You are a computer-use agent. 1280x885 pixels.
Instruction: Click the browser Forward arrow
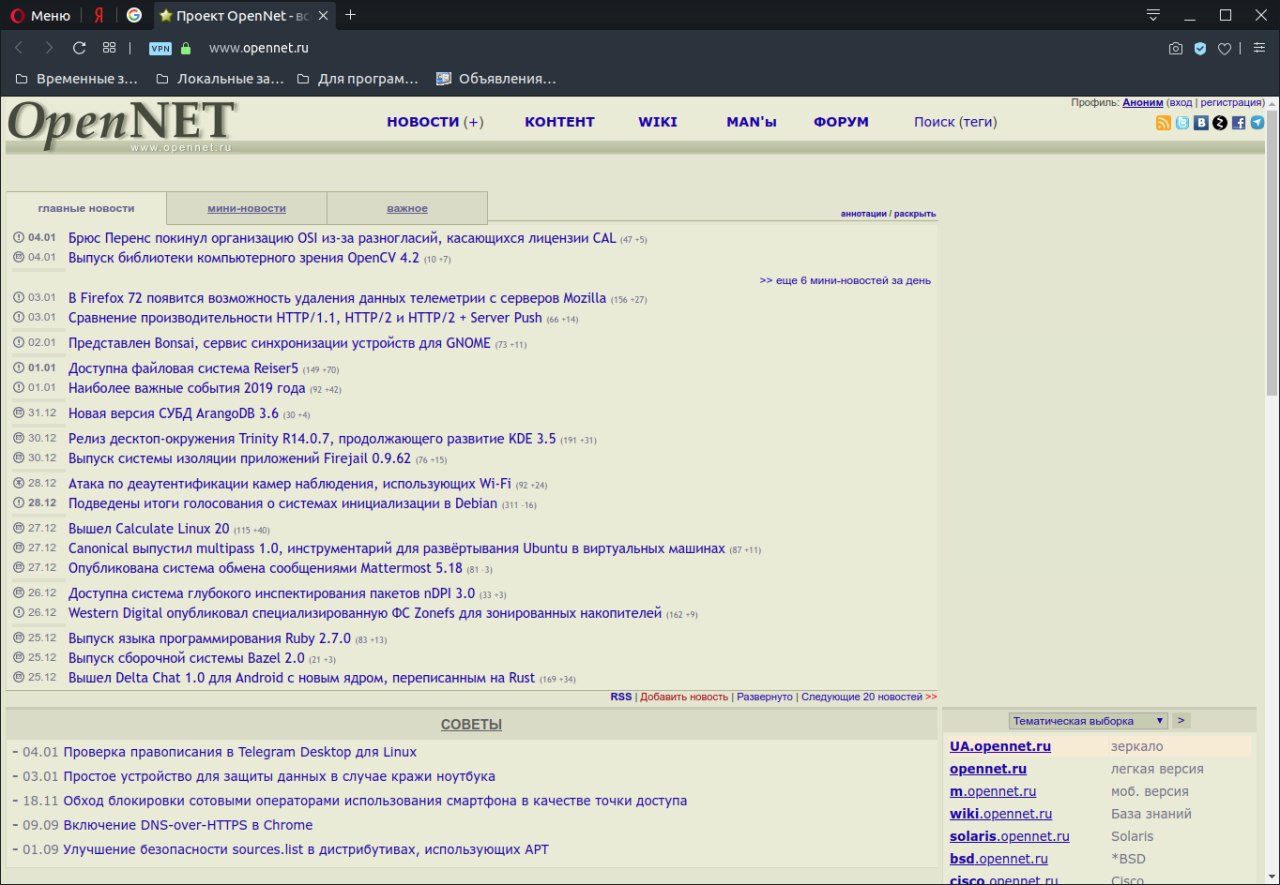pyautogui.click(x=49, y=48)
